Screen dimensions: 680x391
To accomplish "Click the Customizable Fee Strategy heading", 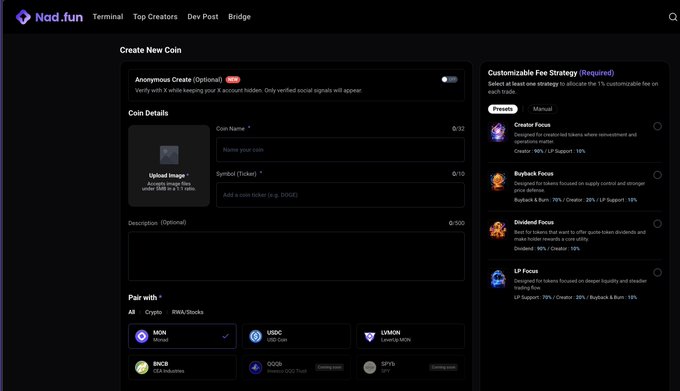I will (532, 73).
